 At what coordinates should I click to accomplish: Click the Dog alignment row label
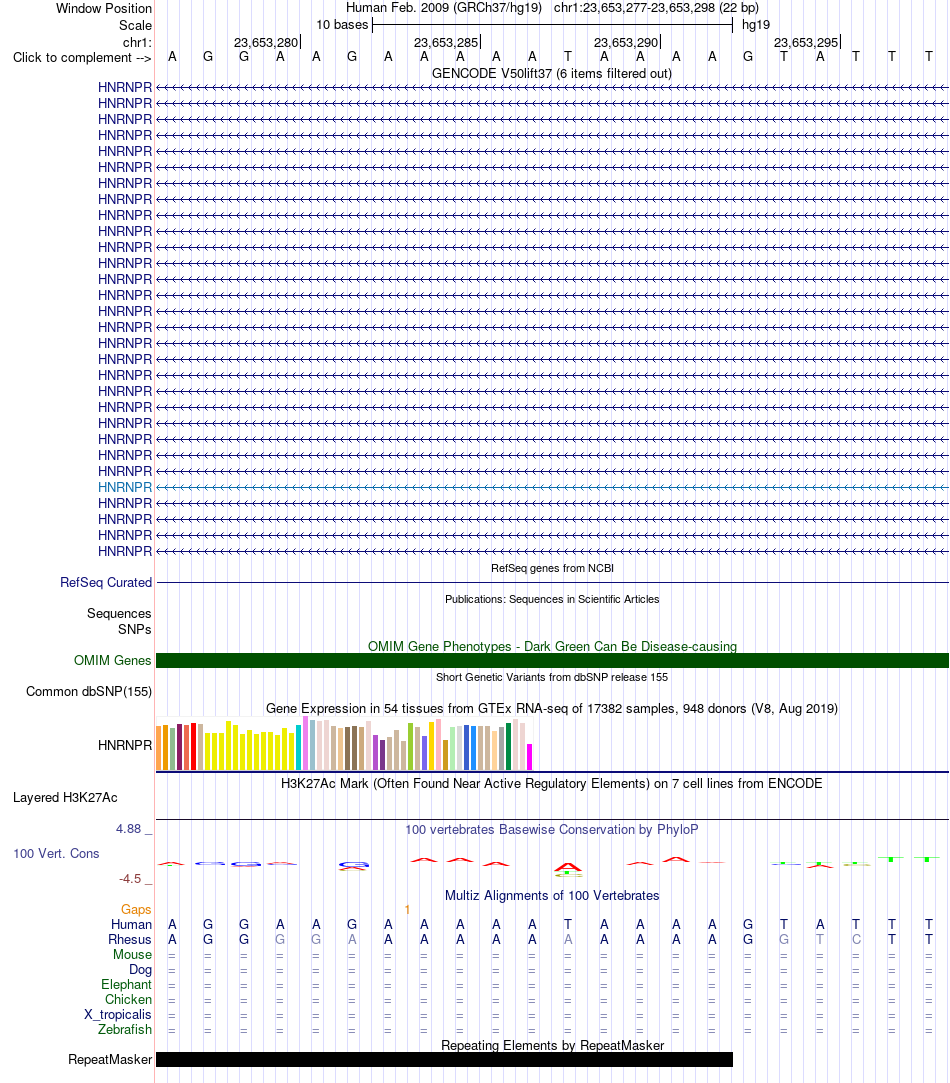pyautogui.click(x=140, y=970)
